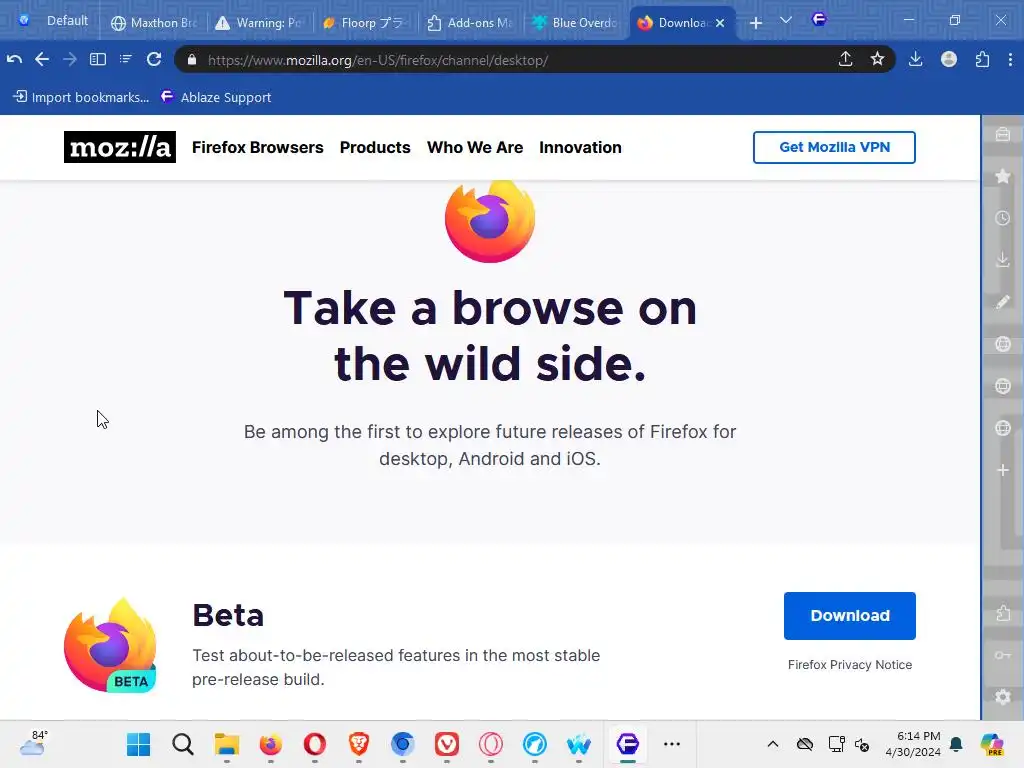Switch to the Add-ons Manager tab

point(471,23)
